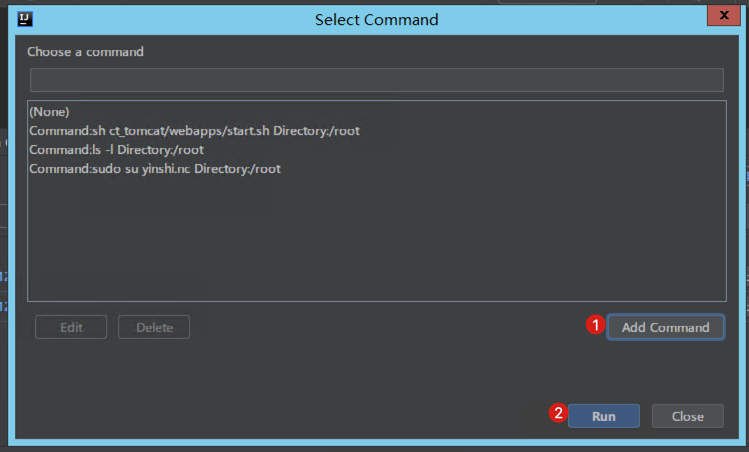Click the "Select Command" dialog title text

(x=376, y=19)
